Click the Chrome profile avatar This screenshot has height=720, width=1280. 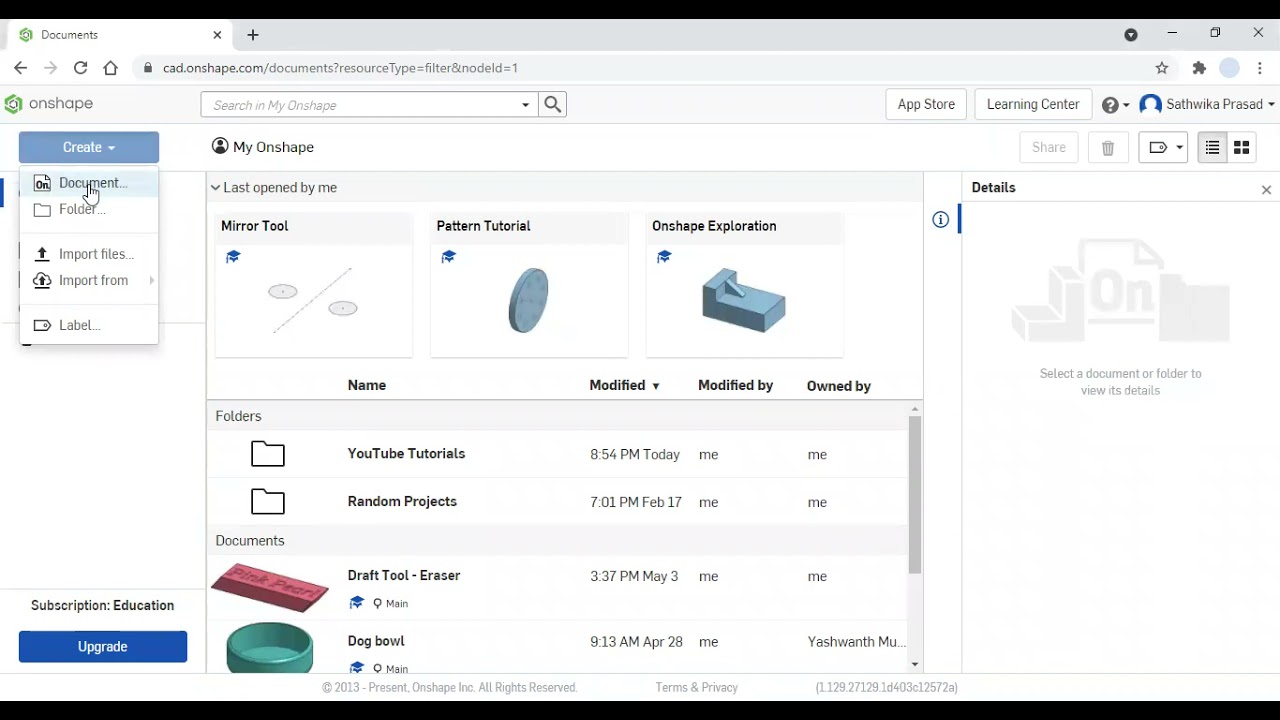tap(1230, 68)
